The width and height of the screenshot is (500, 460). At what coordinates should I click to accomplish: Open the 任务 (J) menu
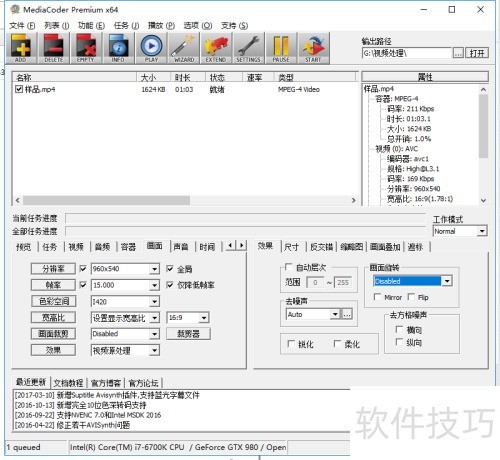(x=126, y=25)
